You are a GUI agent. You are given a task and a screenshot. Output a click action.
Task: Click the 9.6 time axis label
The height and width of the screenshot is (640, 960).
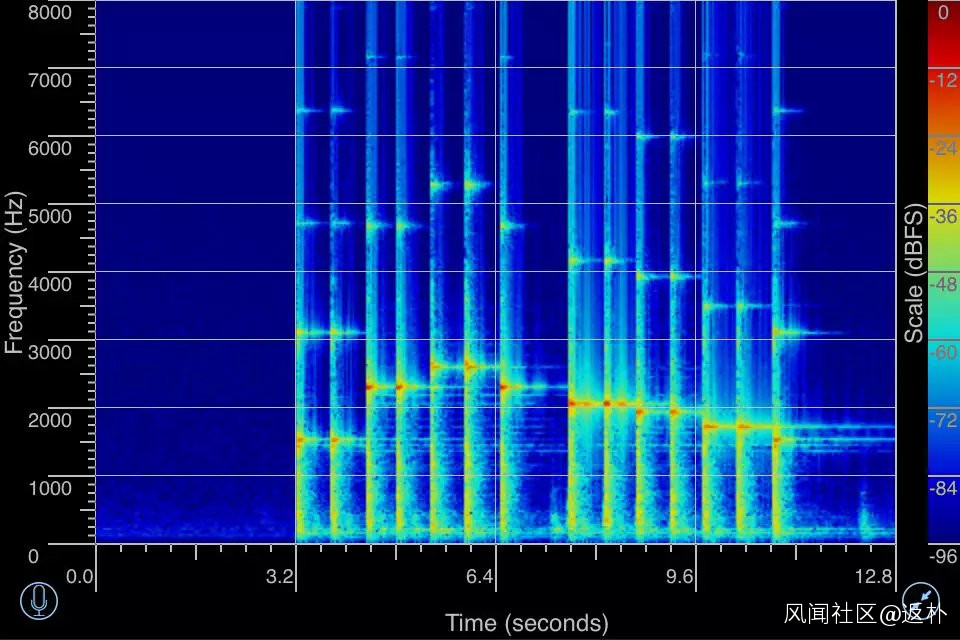click(x=680, y=576)
